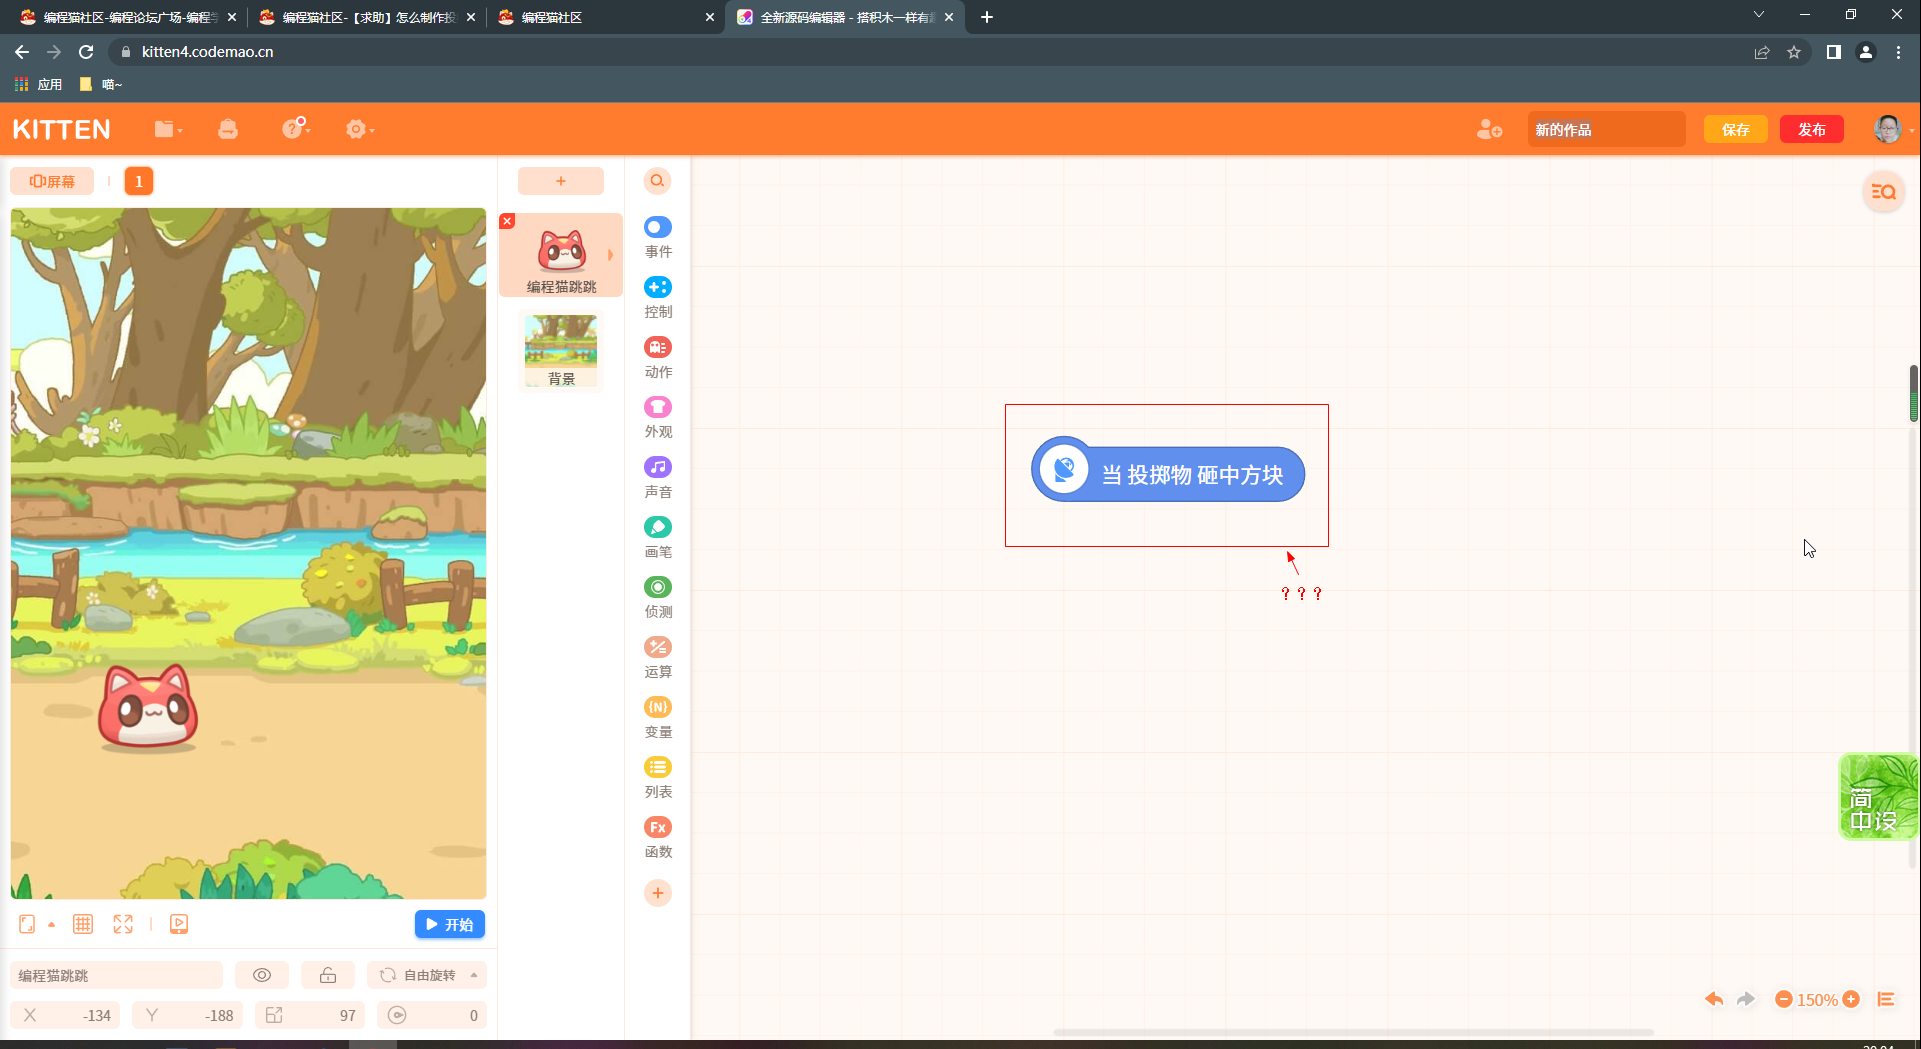This screenshot has height=1049, width=1921.
Task: Click the KITTEN logo
Action: tap(62, 129)
